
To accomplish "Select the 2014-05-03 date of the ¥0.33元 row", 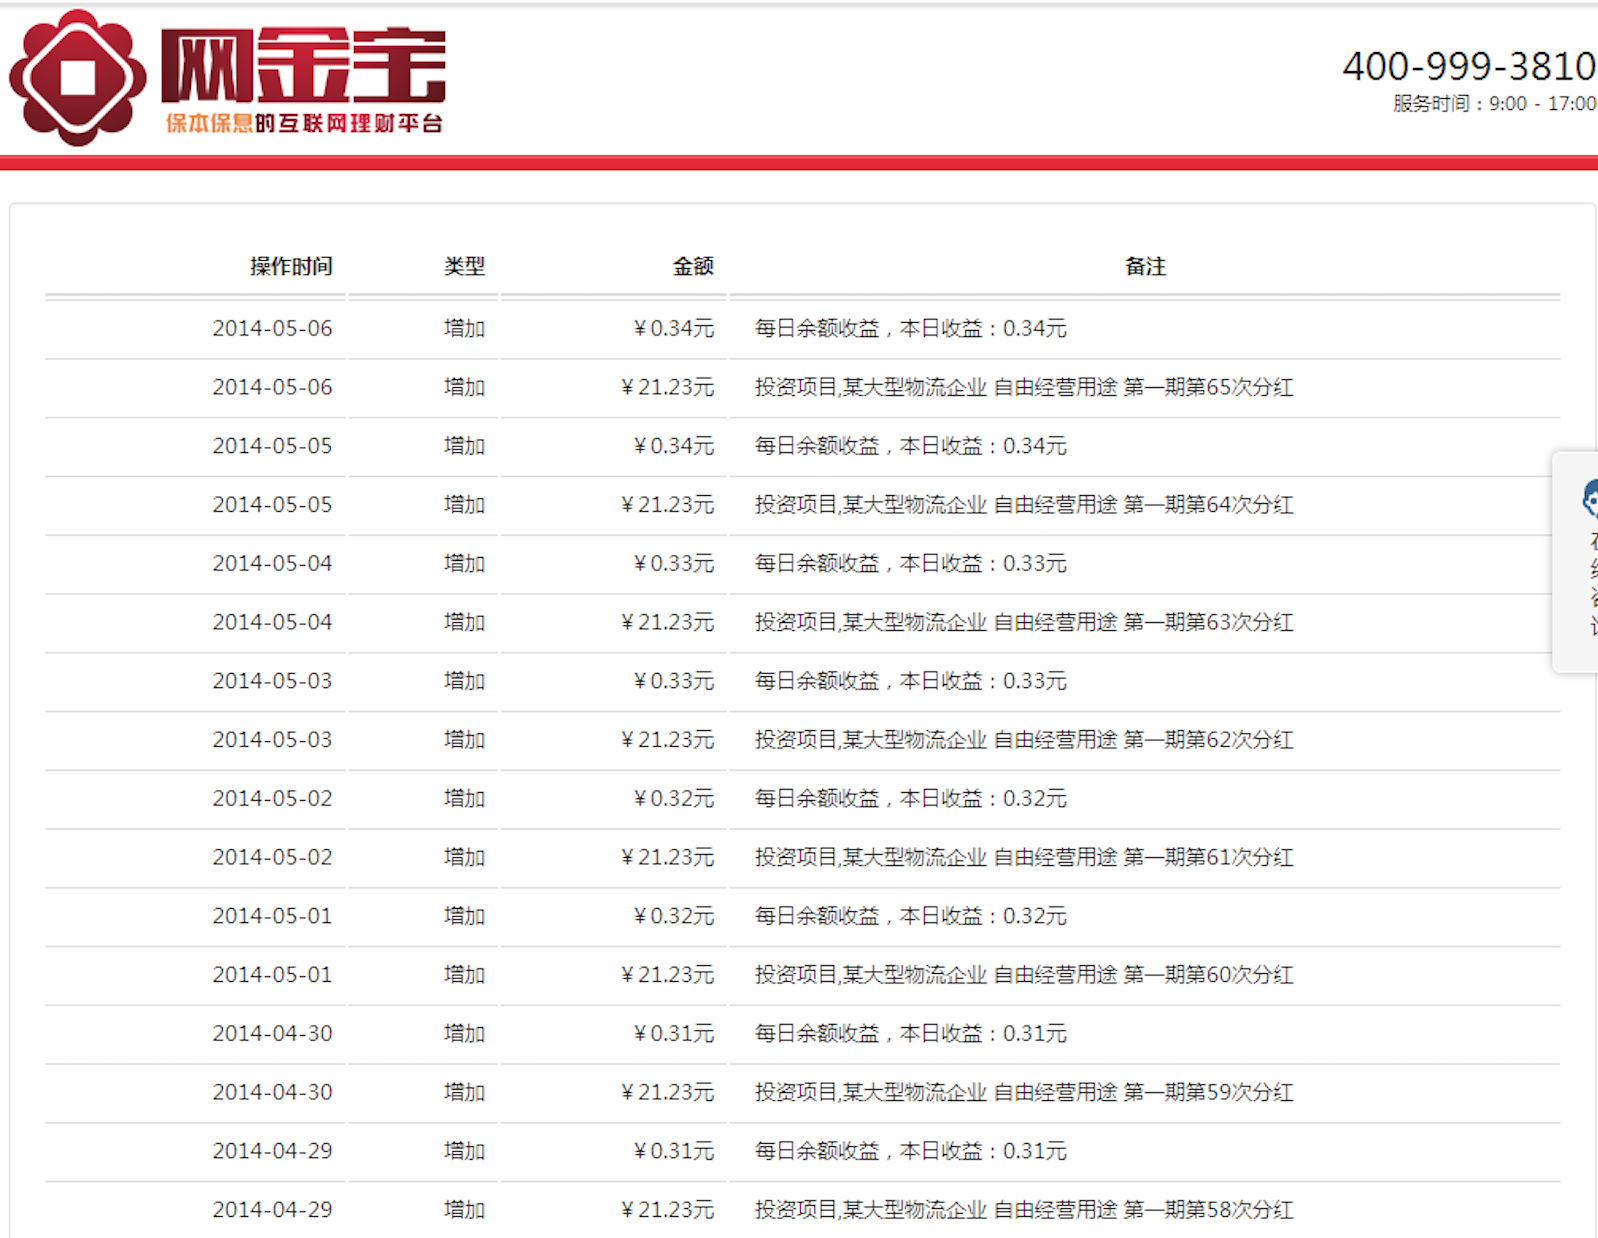I will point(272,681).
